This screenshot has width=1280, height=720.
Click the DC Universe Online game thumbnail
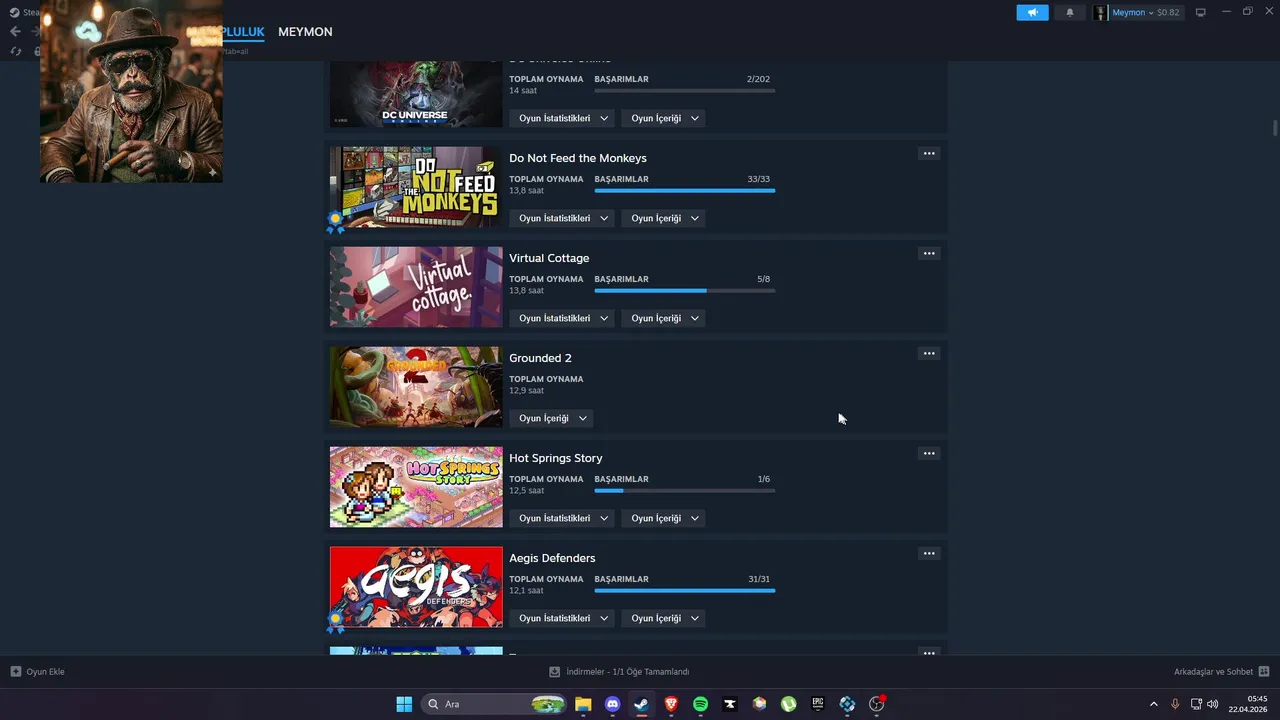tap(416, 94)
